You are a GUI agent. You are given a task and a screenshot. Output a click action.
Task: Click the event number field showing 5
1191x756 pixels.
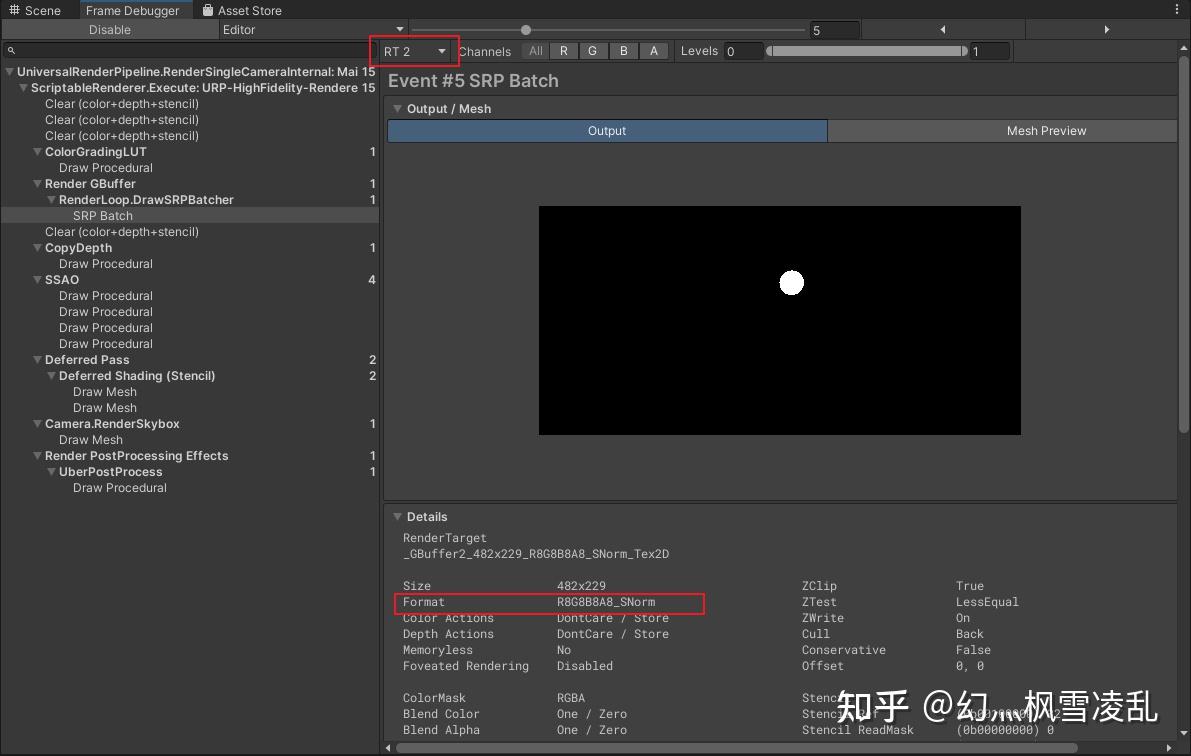[833, 30]
